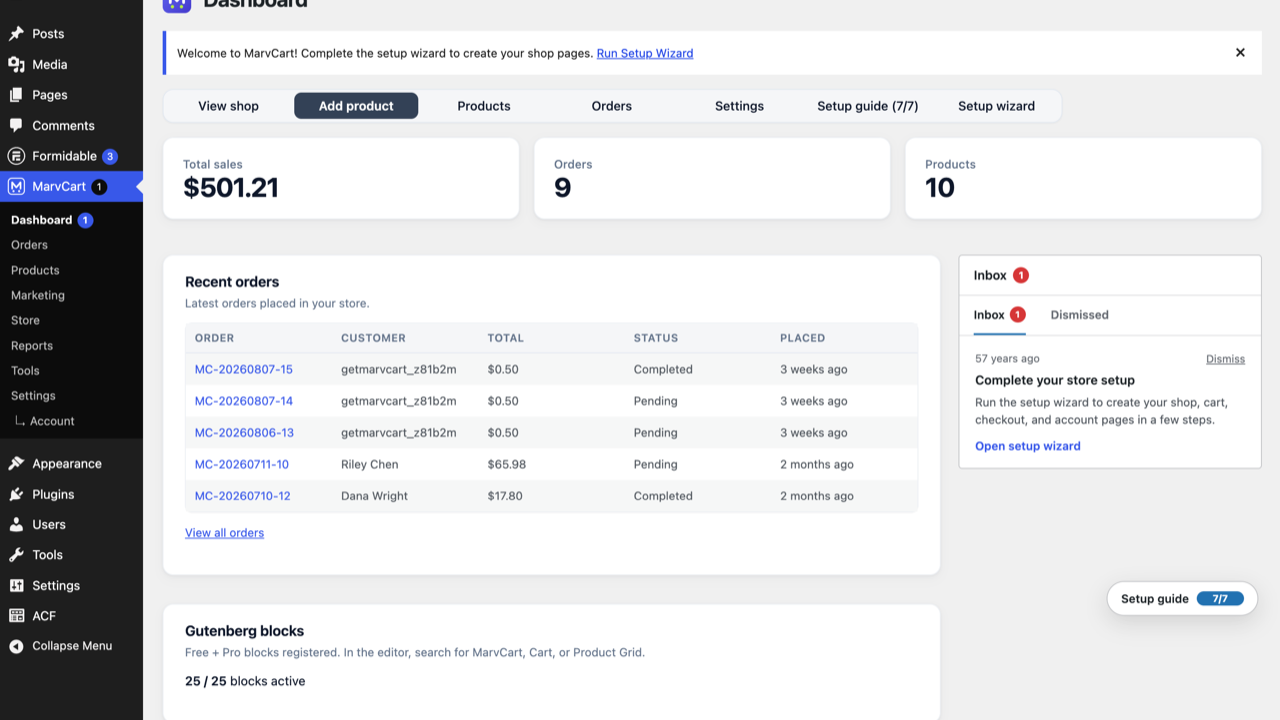Viewport: 1280px width, 720px height.
Task: Open Orders in the MarvCart submenu
Action: 29,245
